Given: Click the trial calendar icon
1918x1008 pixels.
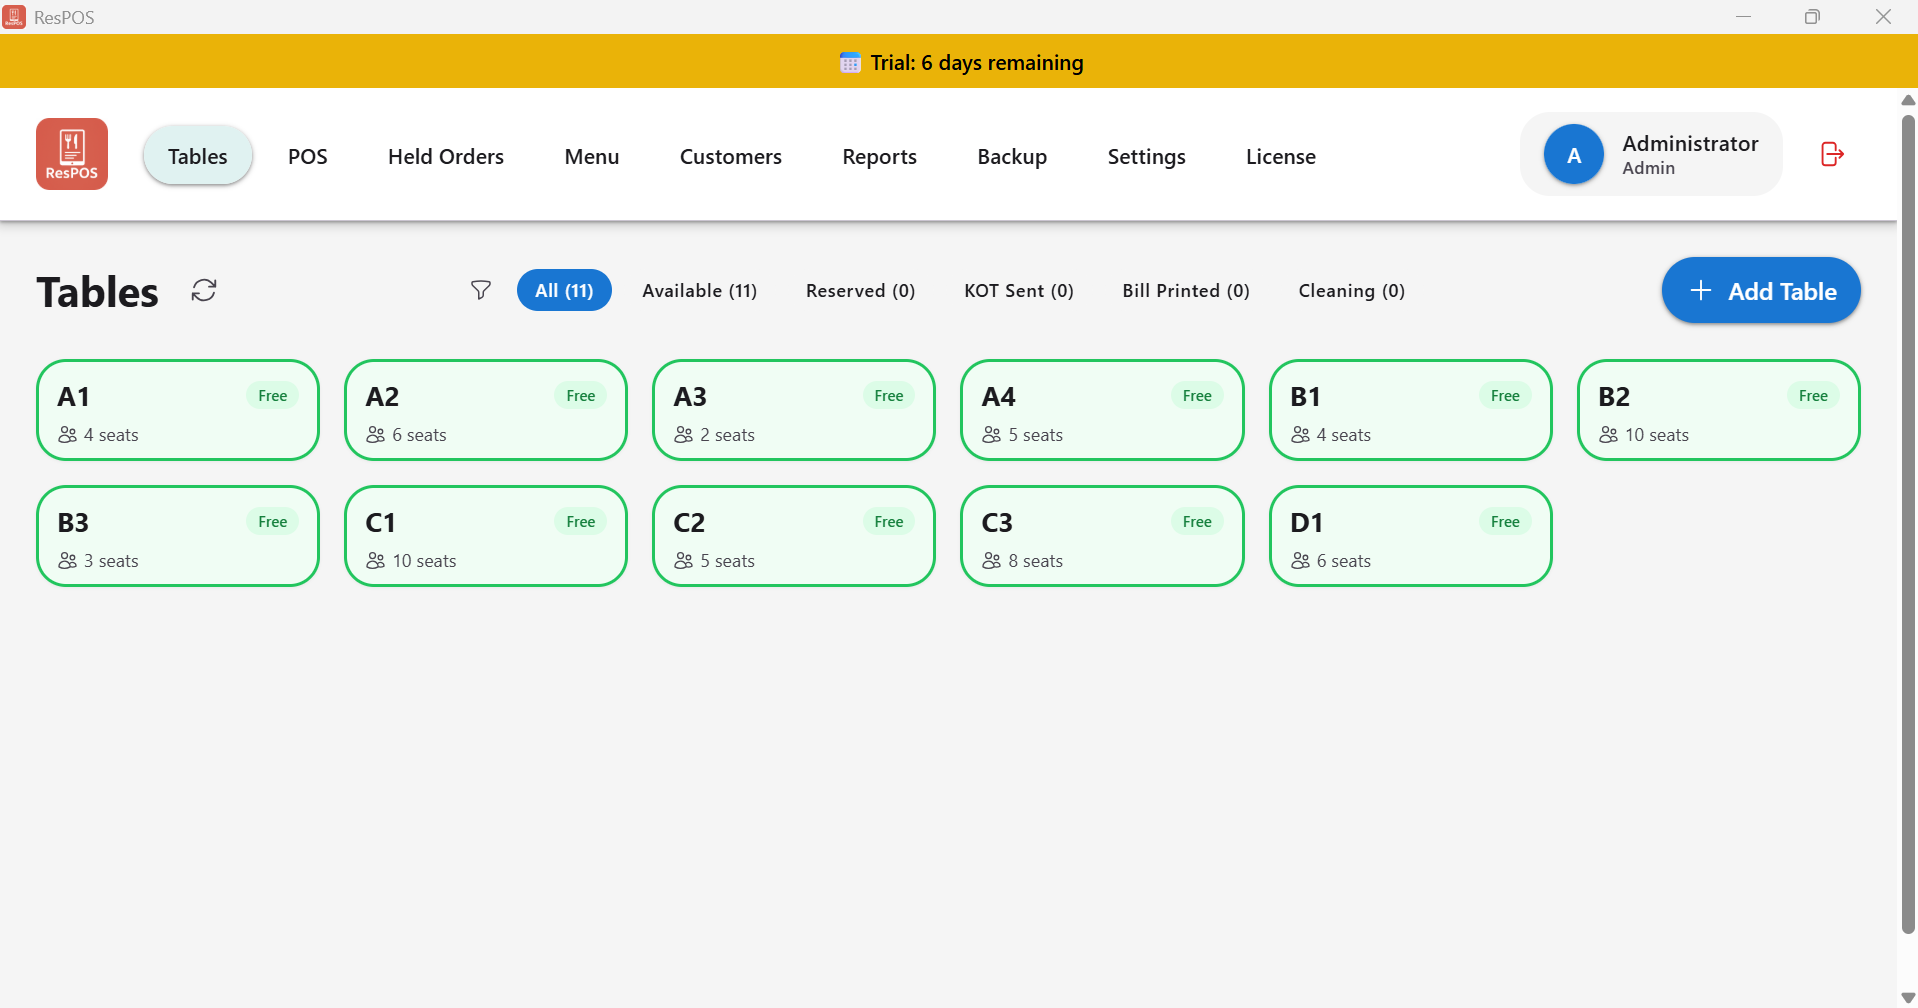Looking at the screenshot, I should pos(850,63).
